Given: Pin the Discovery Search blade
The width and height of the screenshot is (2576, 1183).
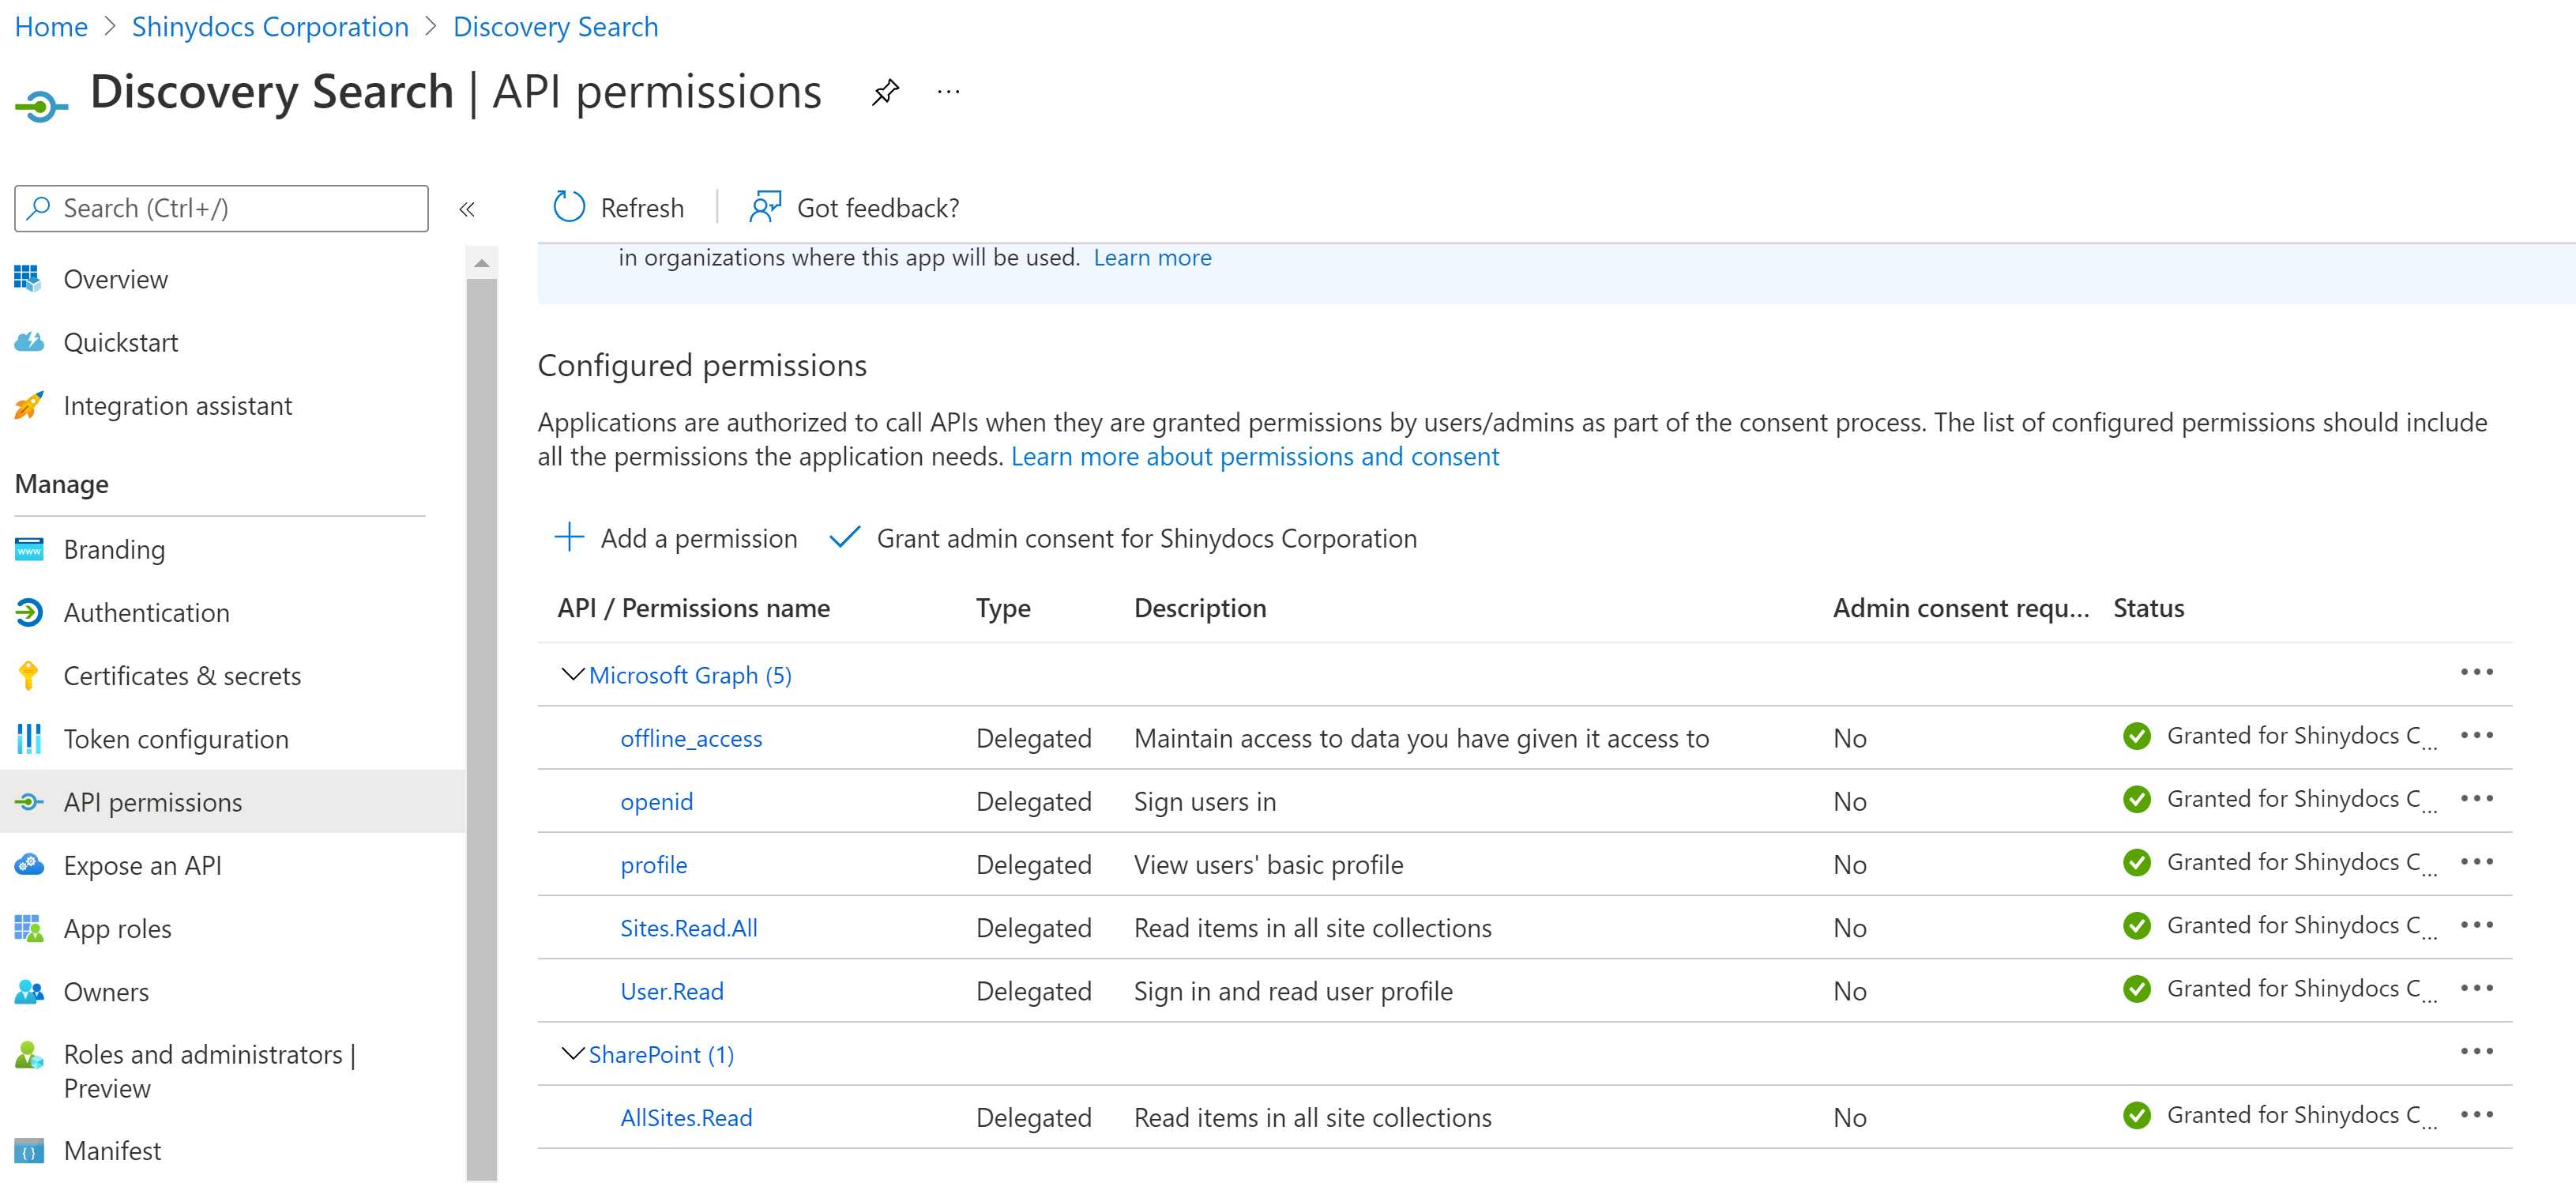Looking at the screenshot, I should click(x=885, y=93).
